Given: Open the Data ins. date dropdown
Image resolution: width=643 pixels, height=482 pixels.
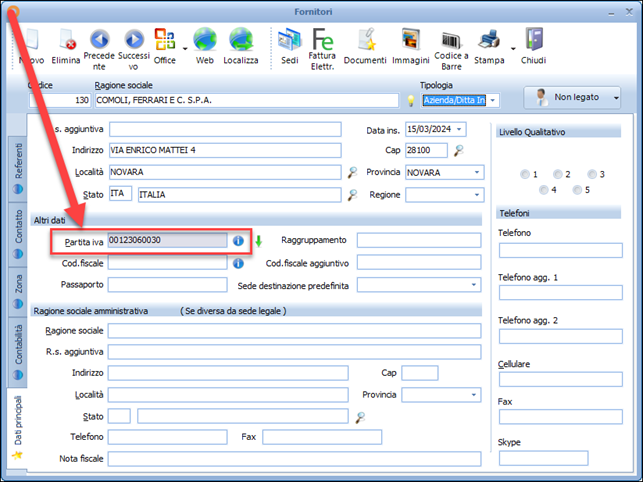Looking at the screenshot, I should (x=459, y=129).
